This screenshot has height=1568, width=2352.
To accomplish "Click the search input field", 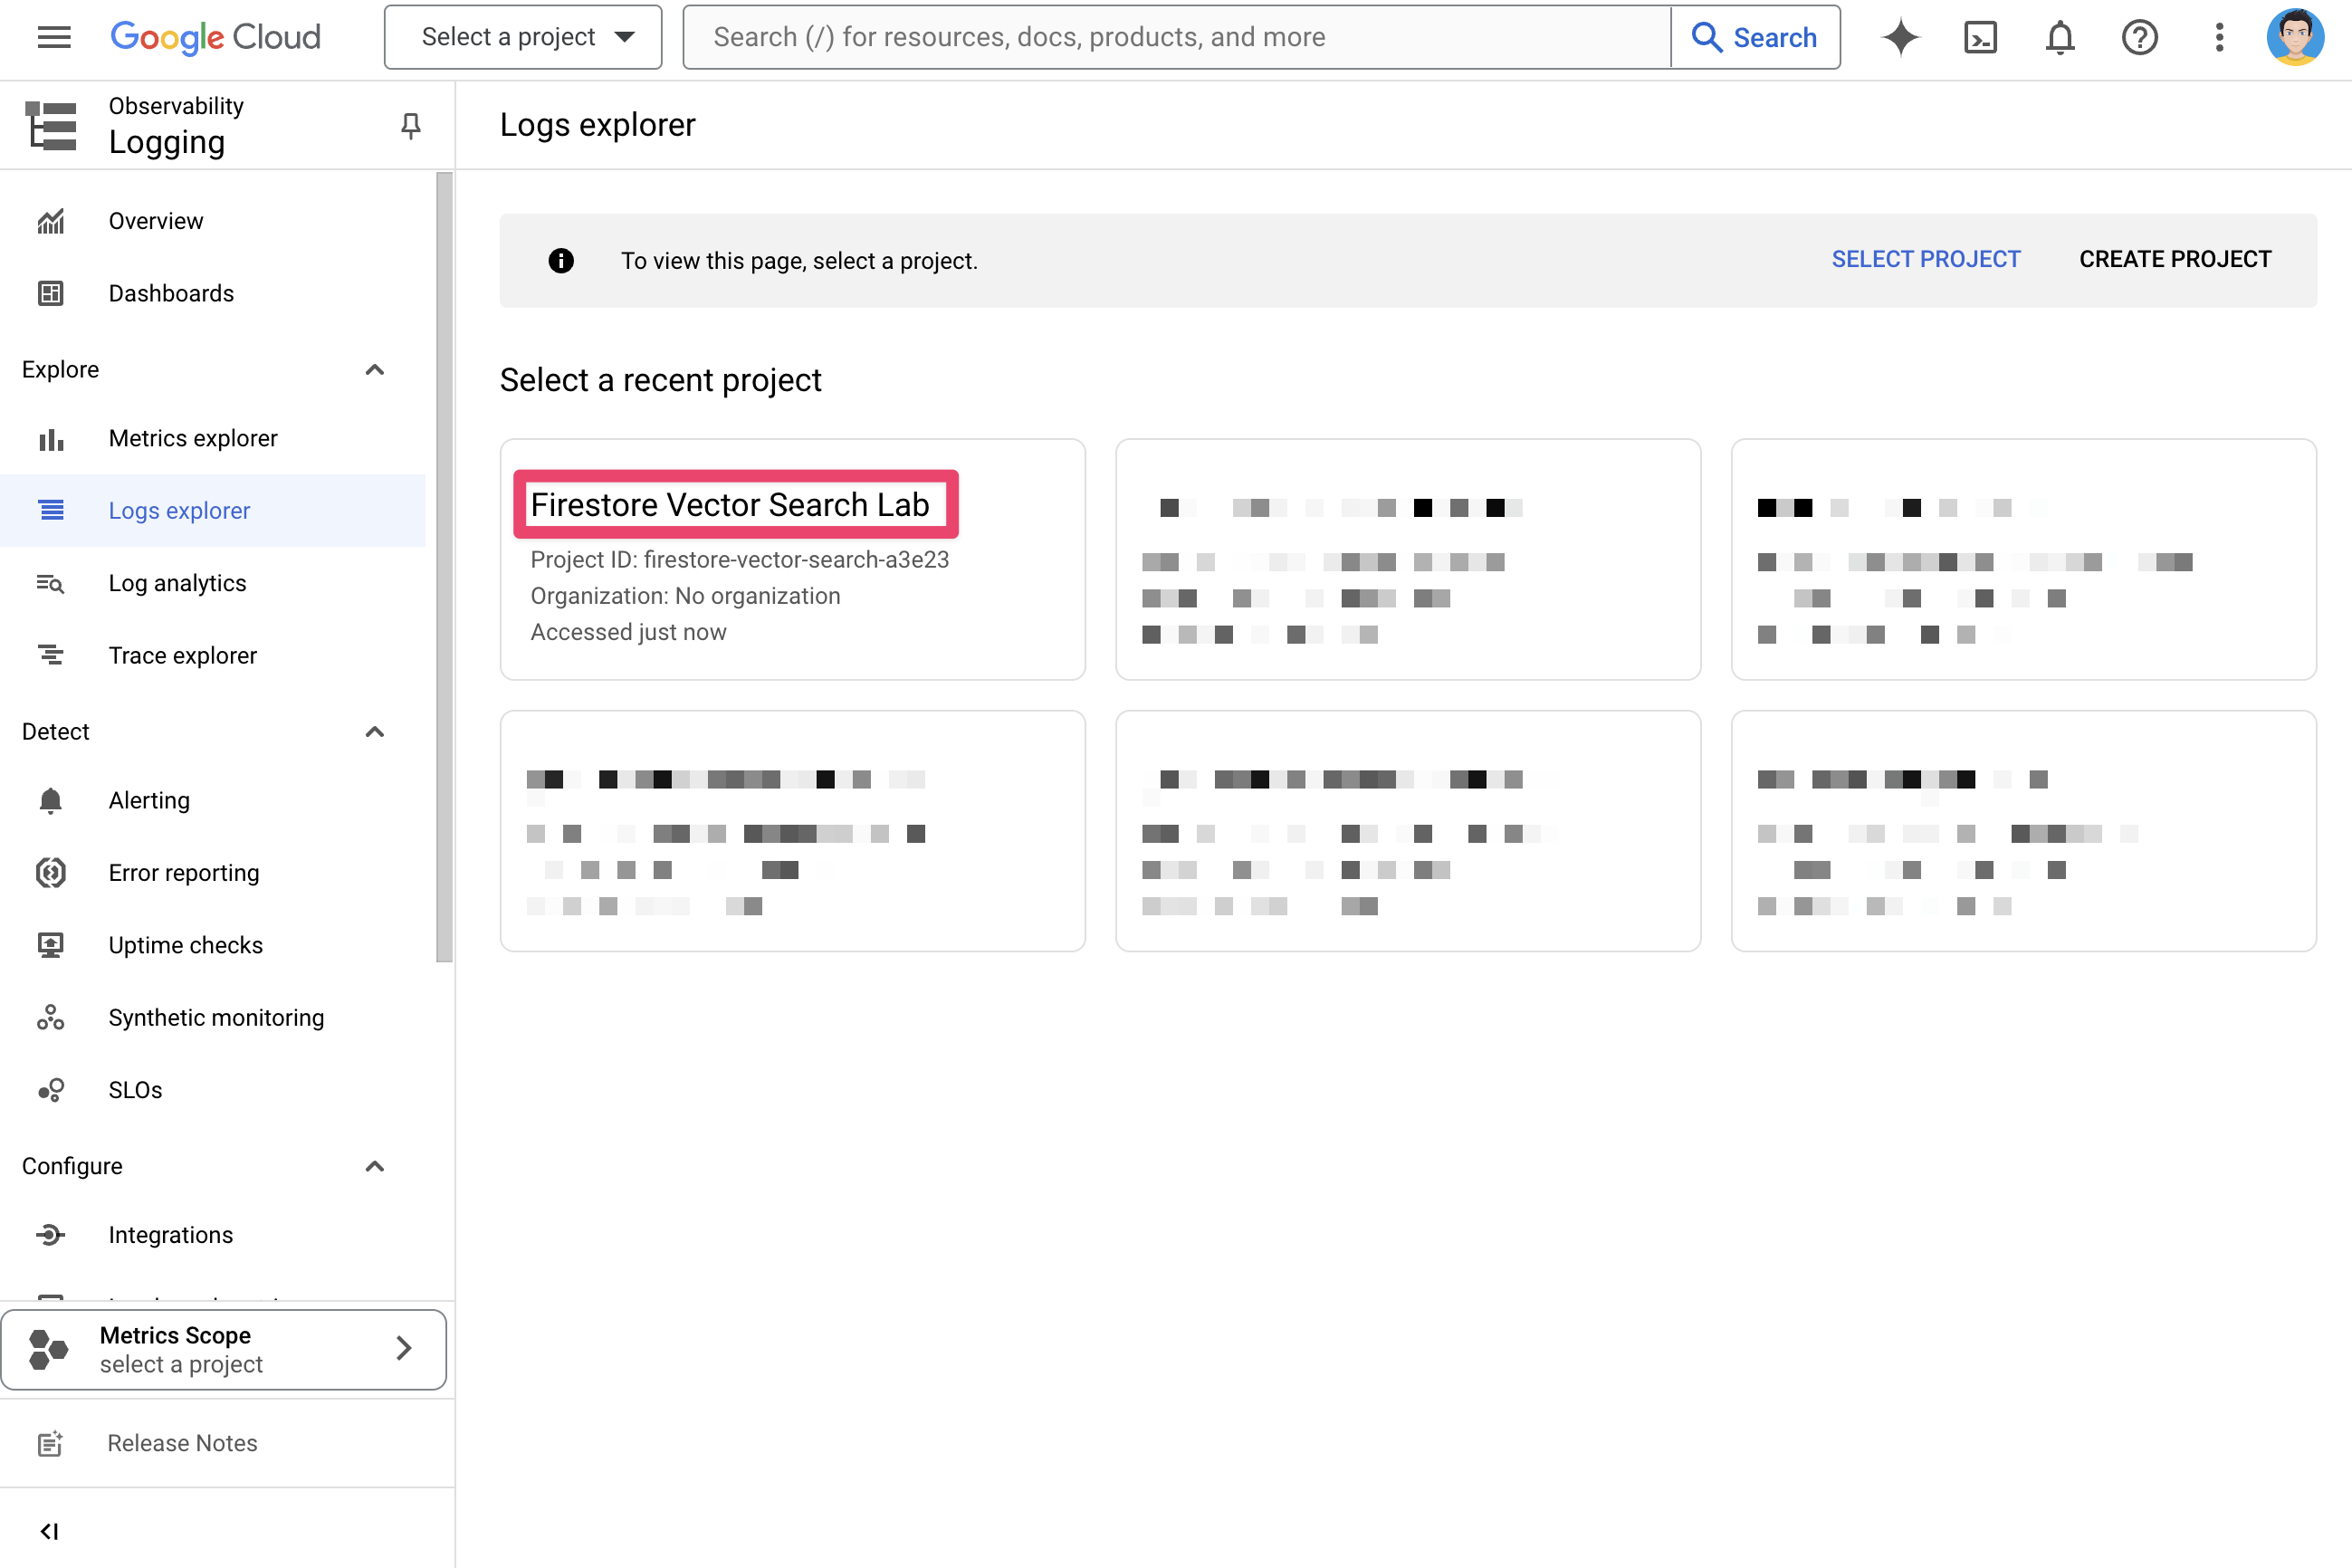I will (1176, 37).
